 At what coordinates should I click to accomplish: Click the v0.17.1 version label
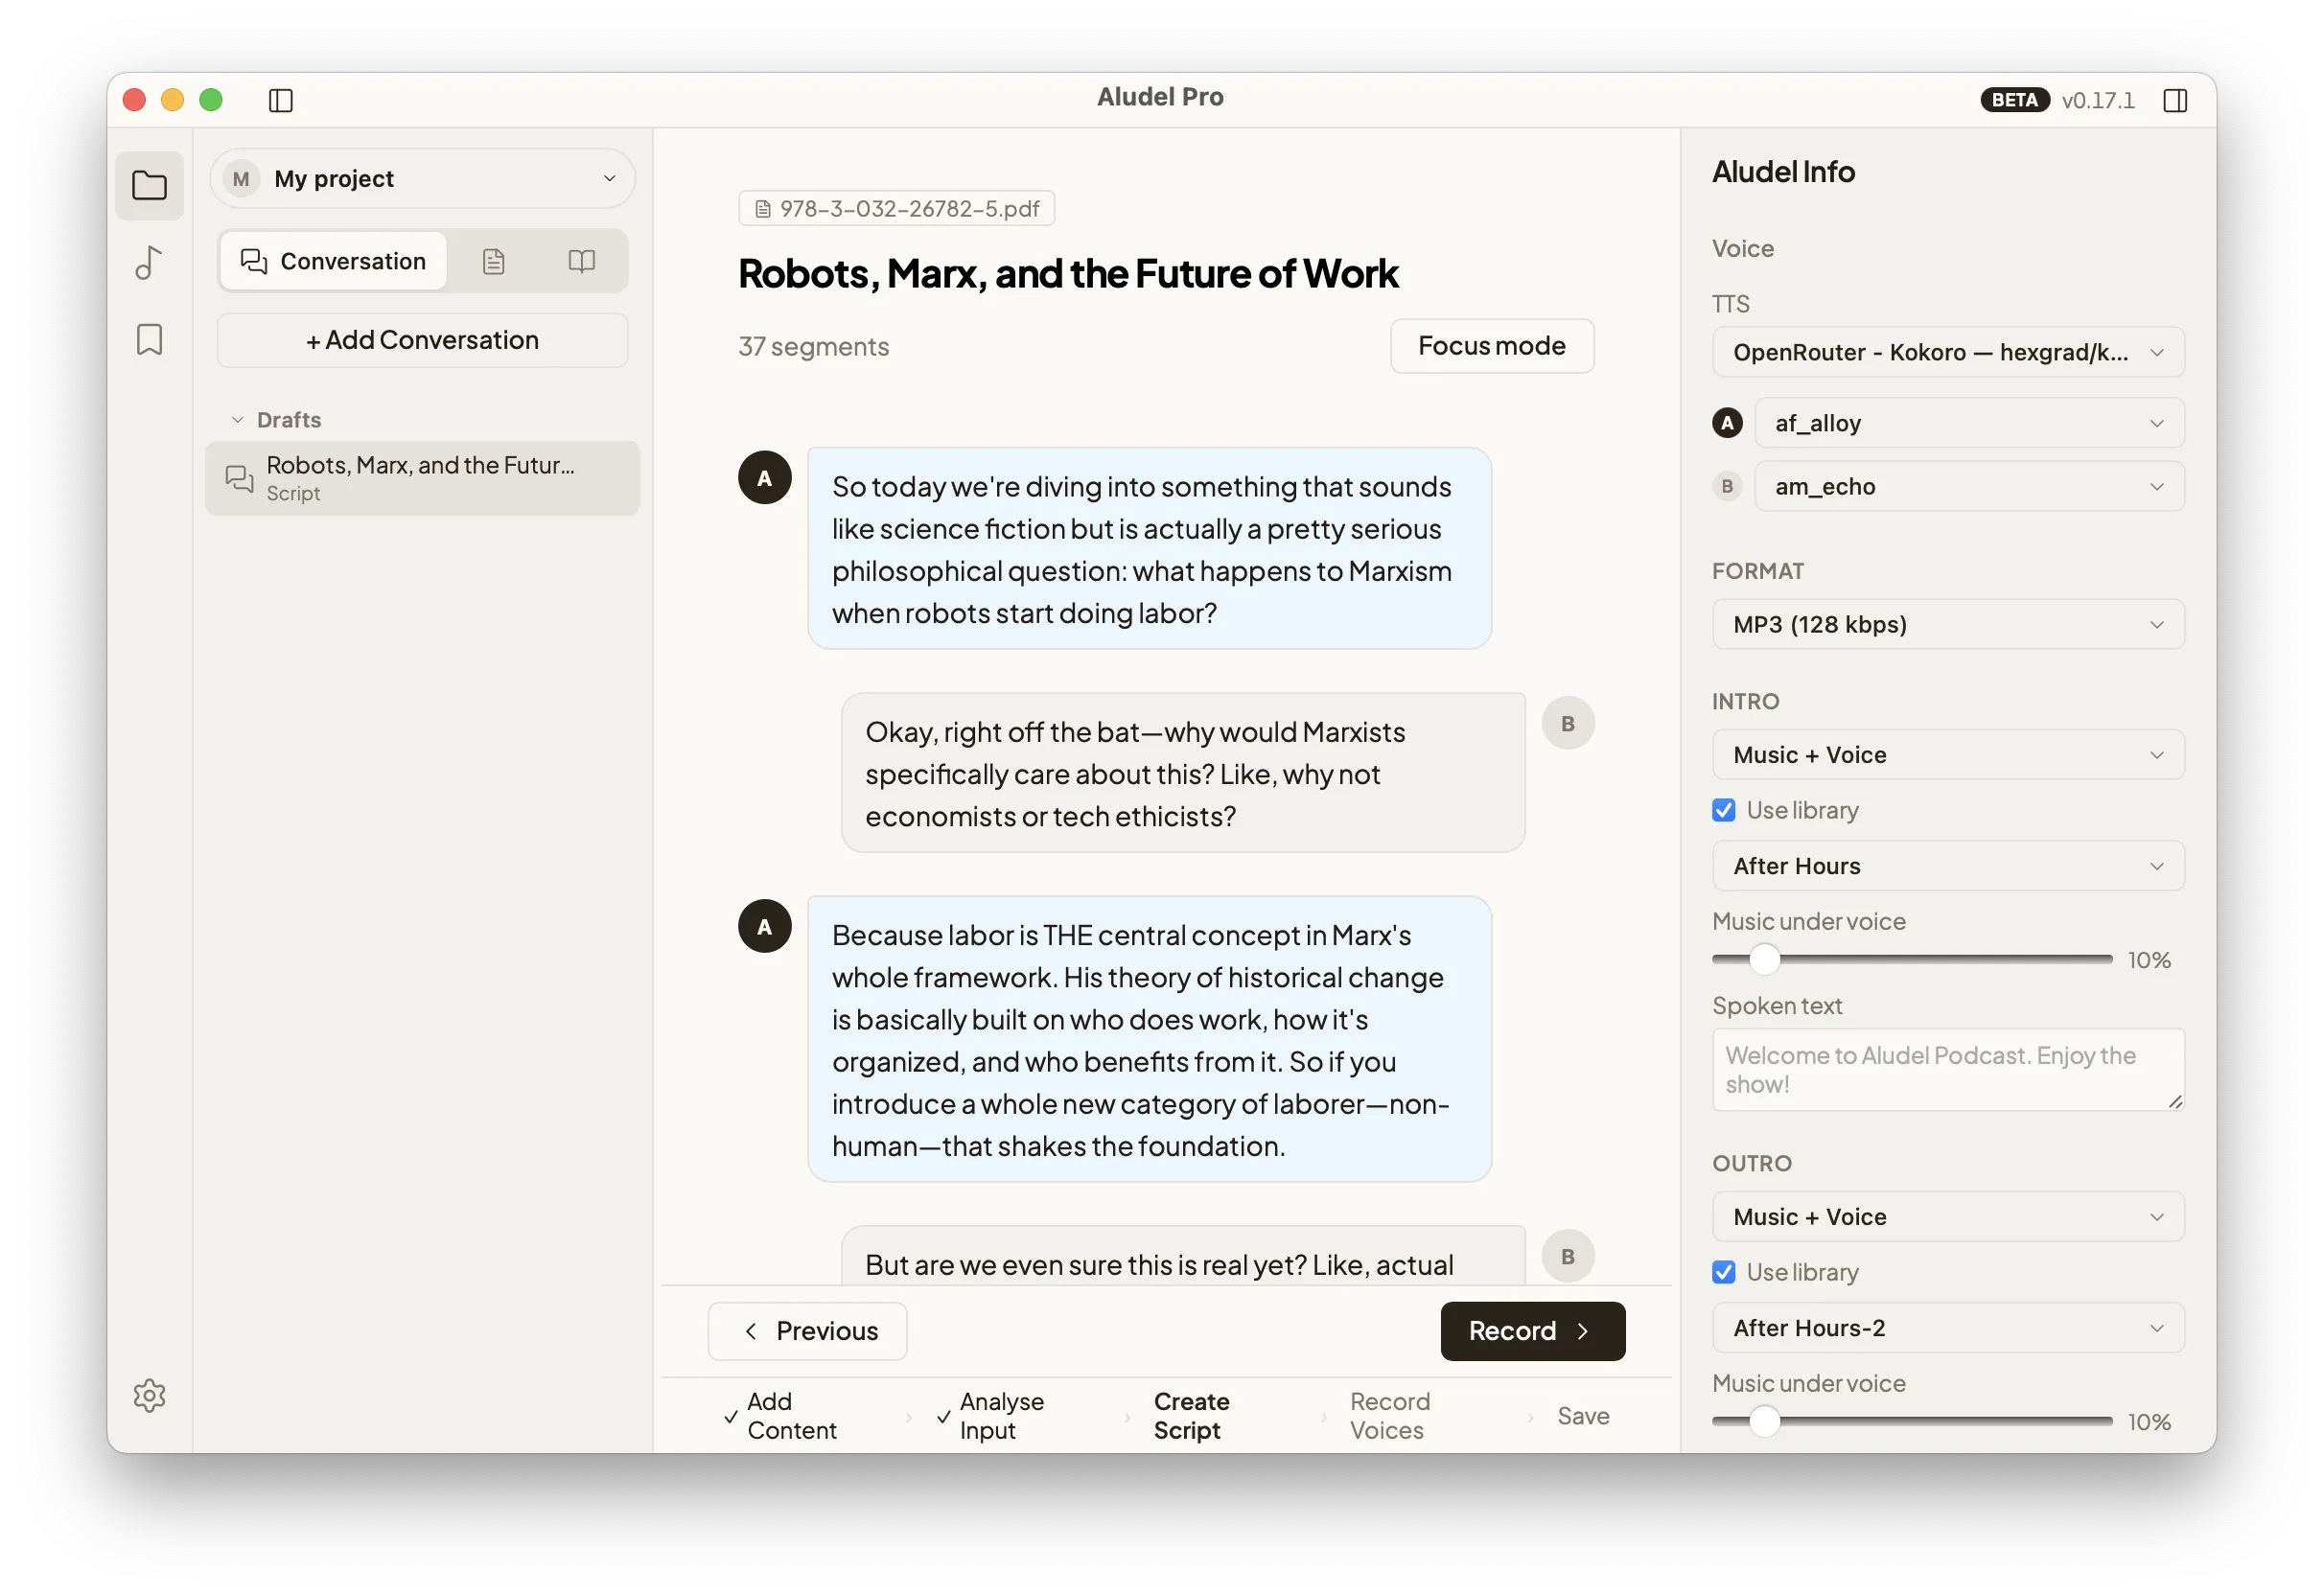tap(2097, 100)
